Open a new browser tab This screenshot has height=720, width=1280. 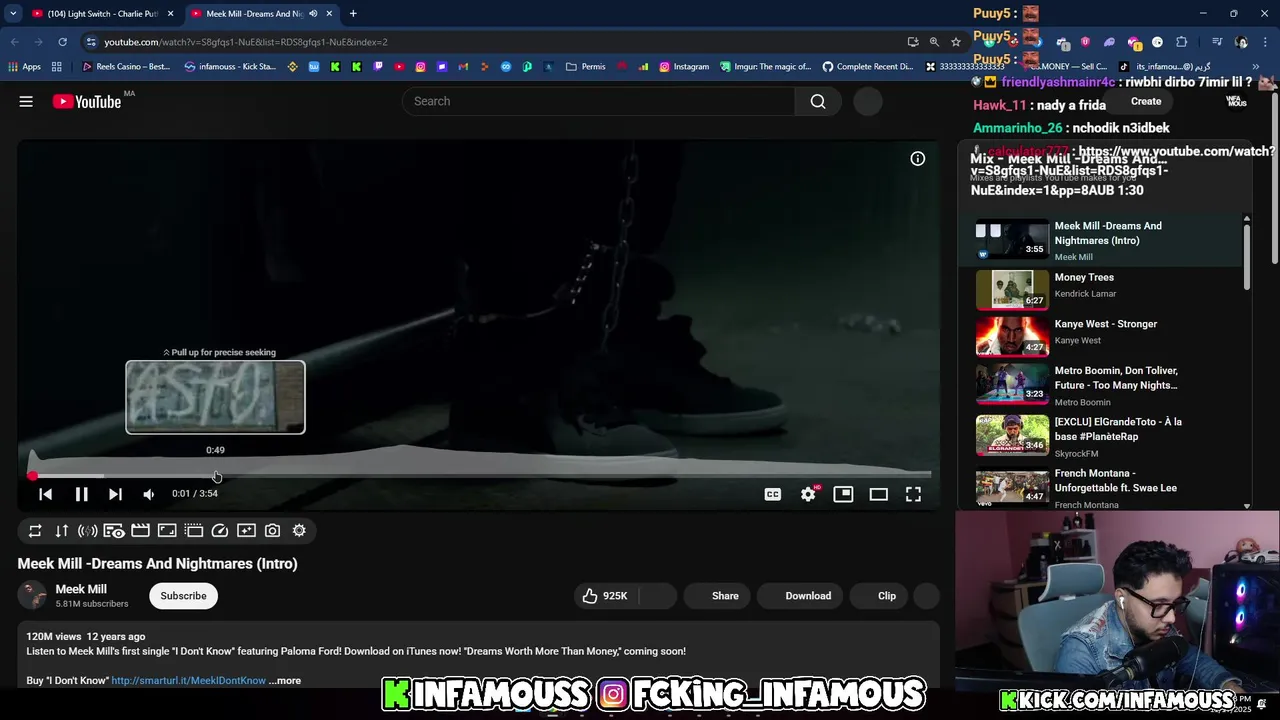[353, 14]
